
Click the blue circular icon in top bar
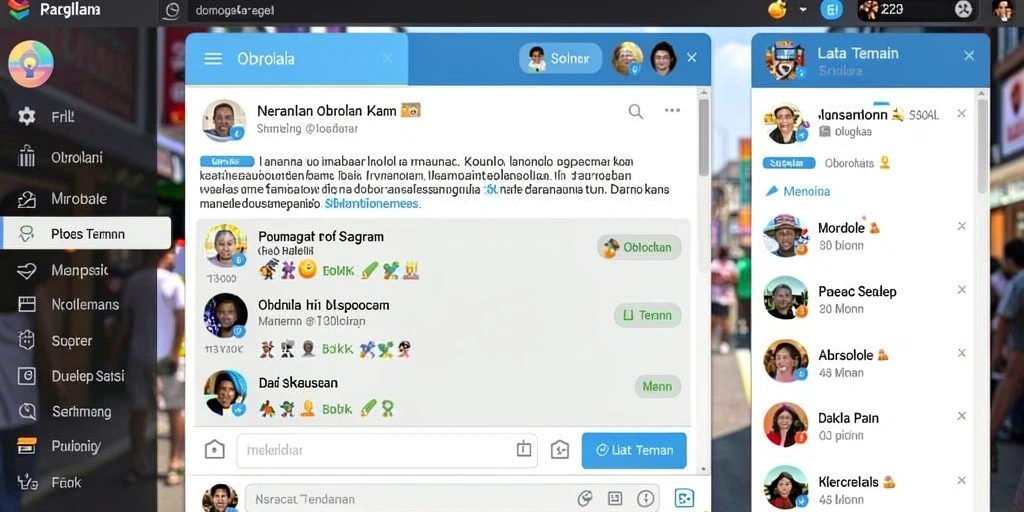pos(831,10)
